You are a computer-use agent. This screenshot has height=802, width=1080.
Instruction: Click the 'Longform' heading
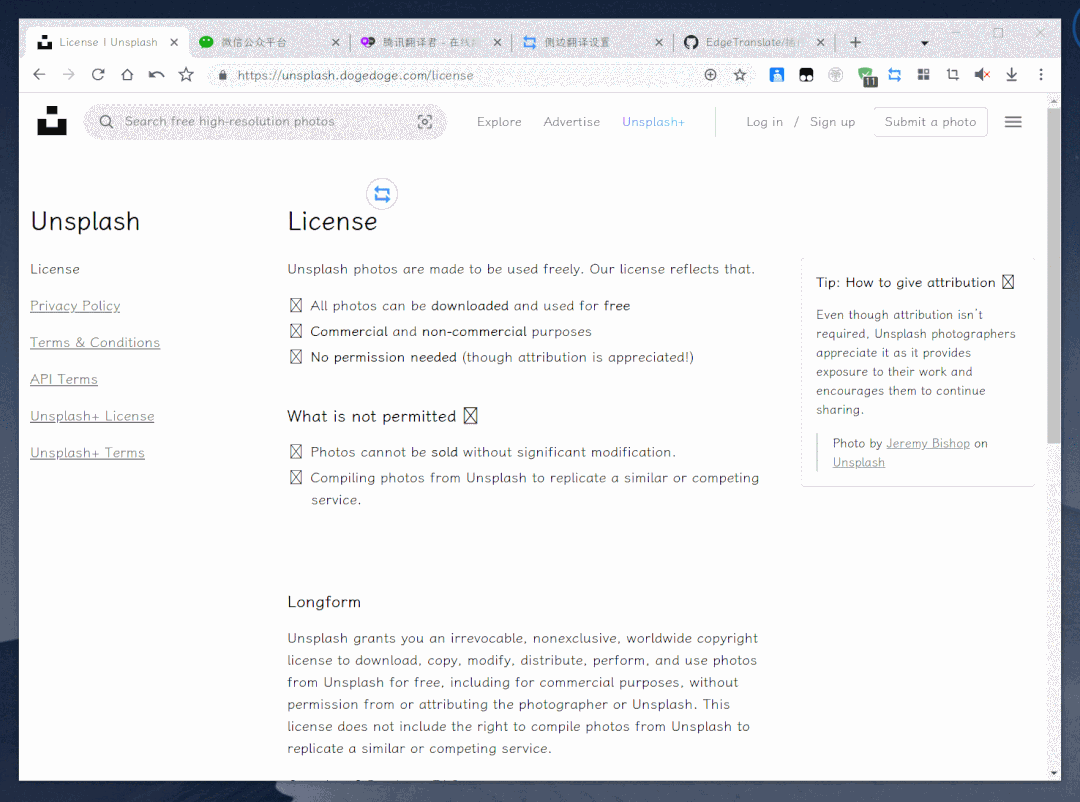pos(324,602)
